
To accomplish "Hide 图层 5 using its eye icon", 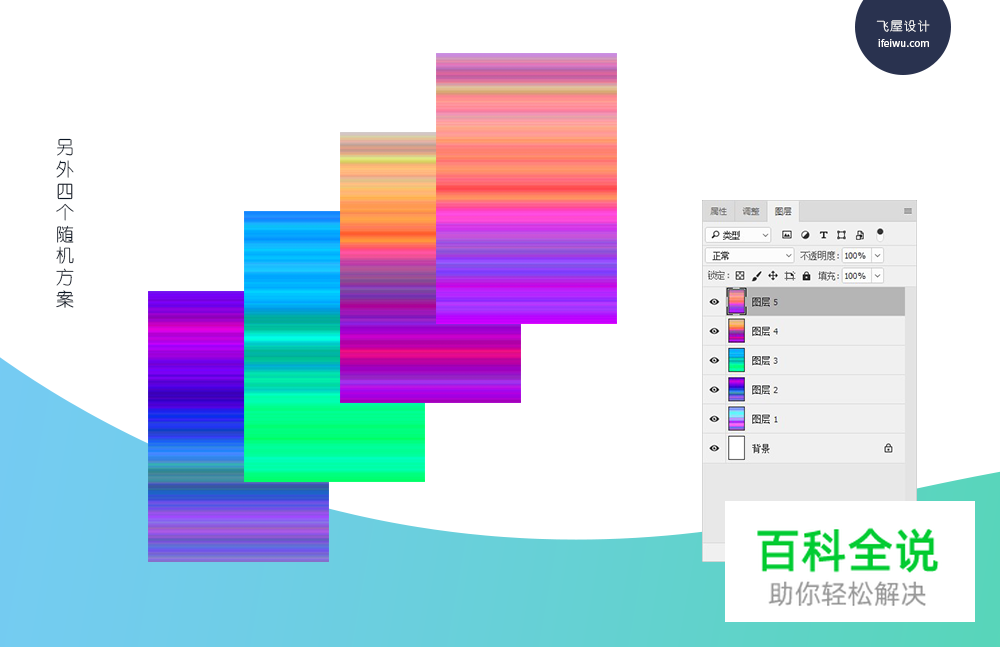I will (714, 302).
